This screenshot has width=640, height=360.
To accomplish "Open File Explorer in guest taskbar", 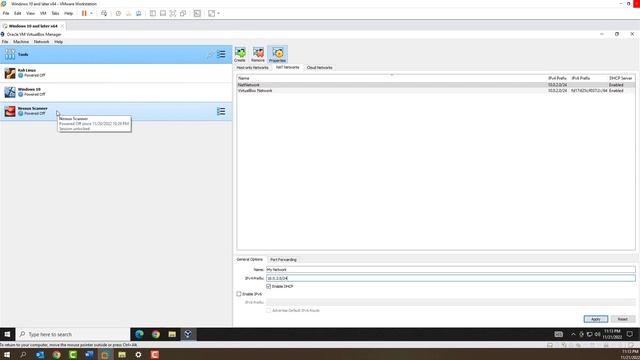I will click(x=172, y=334).
